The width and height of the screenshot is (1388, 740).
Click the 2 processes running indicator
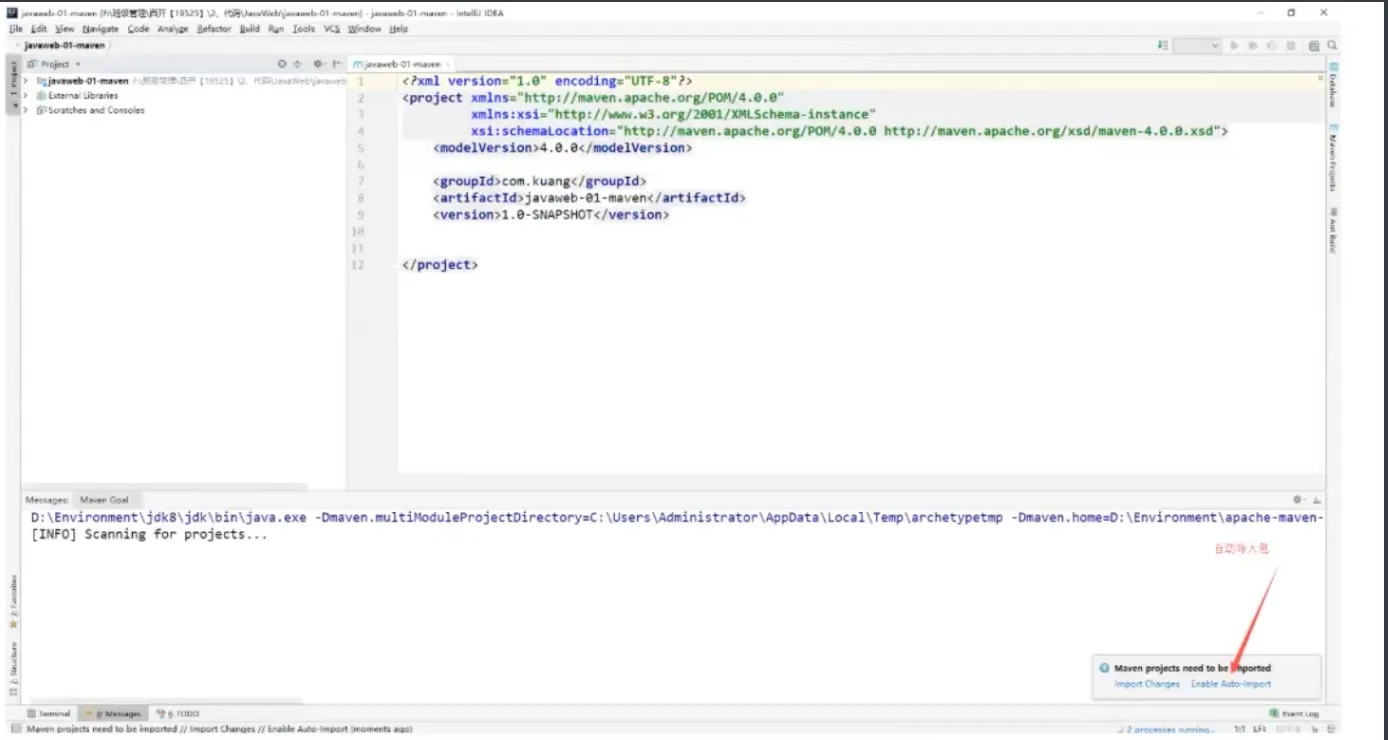point(1170,729)
